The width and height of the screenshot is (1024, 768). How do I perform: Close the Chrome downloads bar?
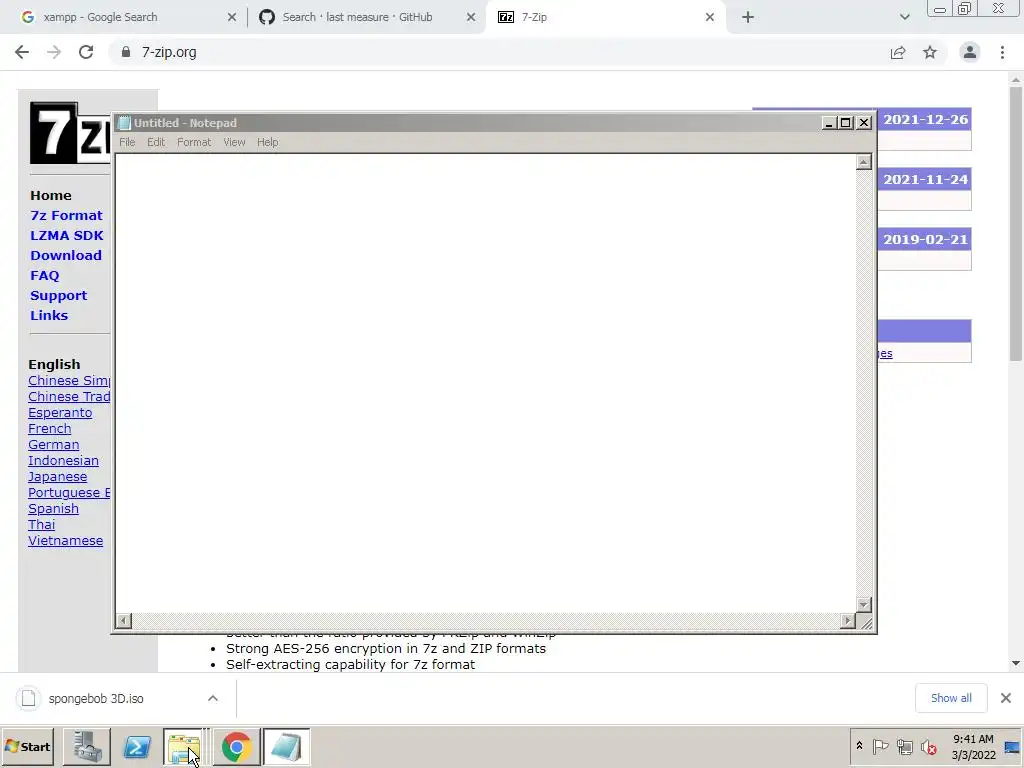click(1006, 698)
